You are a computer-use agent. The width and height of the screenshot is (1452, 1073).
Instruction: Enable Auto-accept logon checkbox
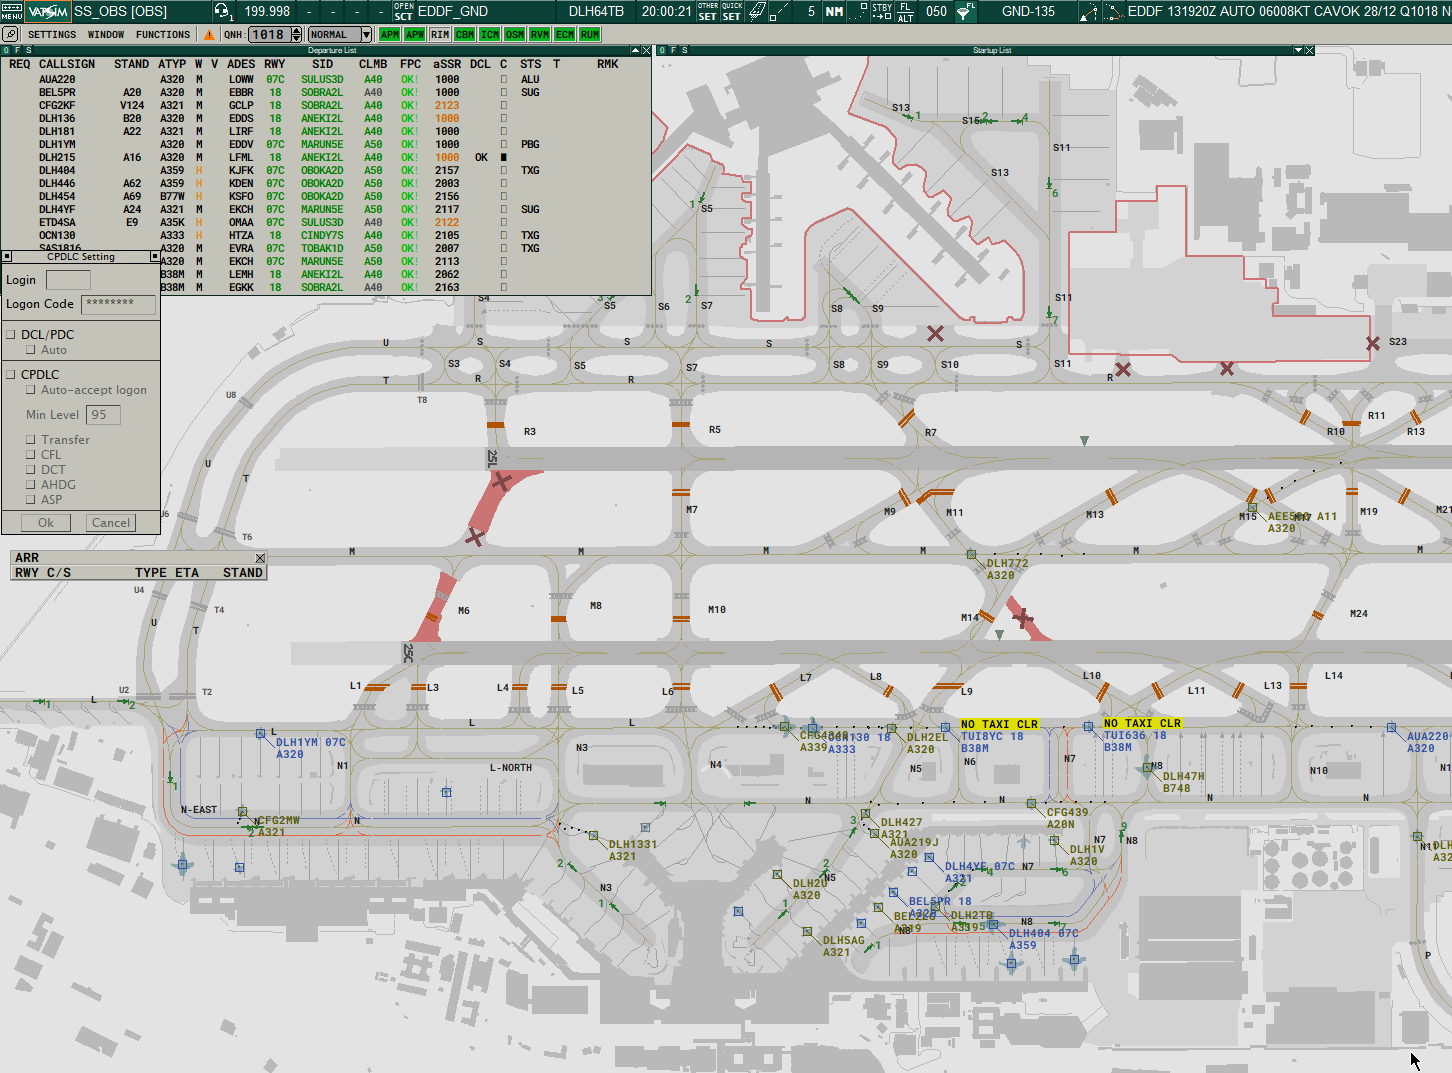31,390
